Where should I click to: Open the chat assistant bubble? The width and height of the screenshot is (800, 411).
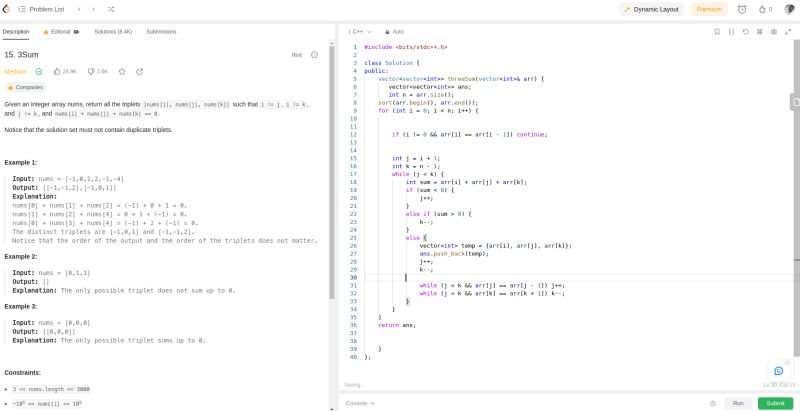click(x=779, y=371)
